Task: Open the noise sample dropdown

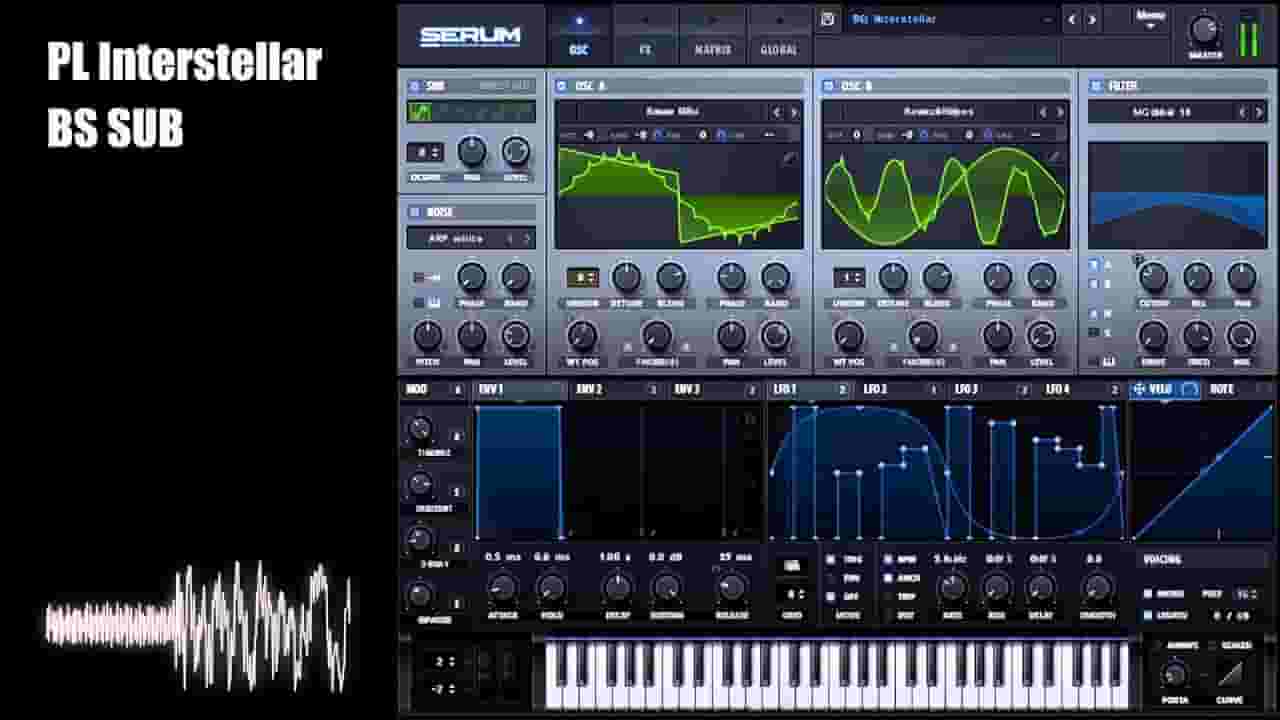Action: (456, 238)
